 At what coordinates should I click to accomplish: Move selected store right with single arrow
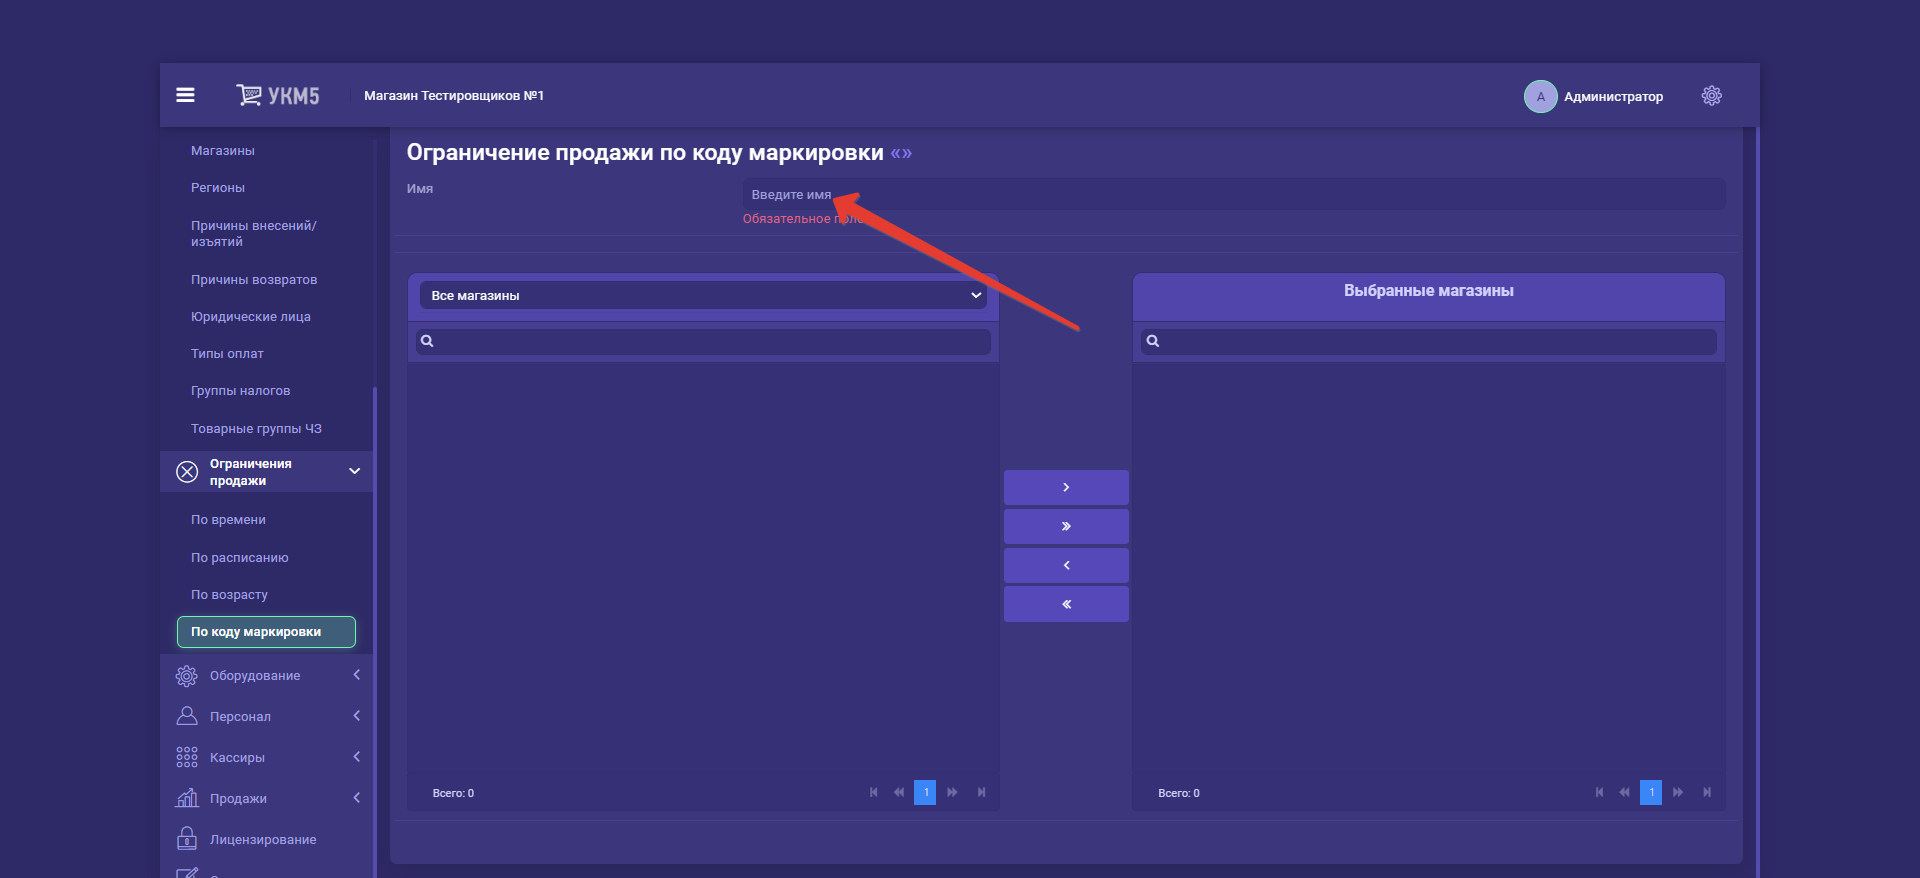[1066, 487]
